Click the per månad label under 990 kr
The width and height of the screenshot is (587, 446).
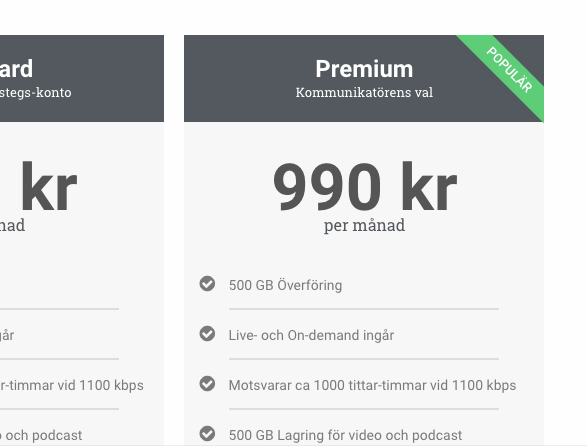pyautogui.click(x=364, y=225)
